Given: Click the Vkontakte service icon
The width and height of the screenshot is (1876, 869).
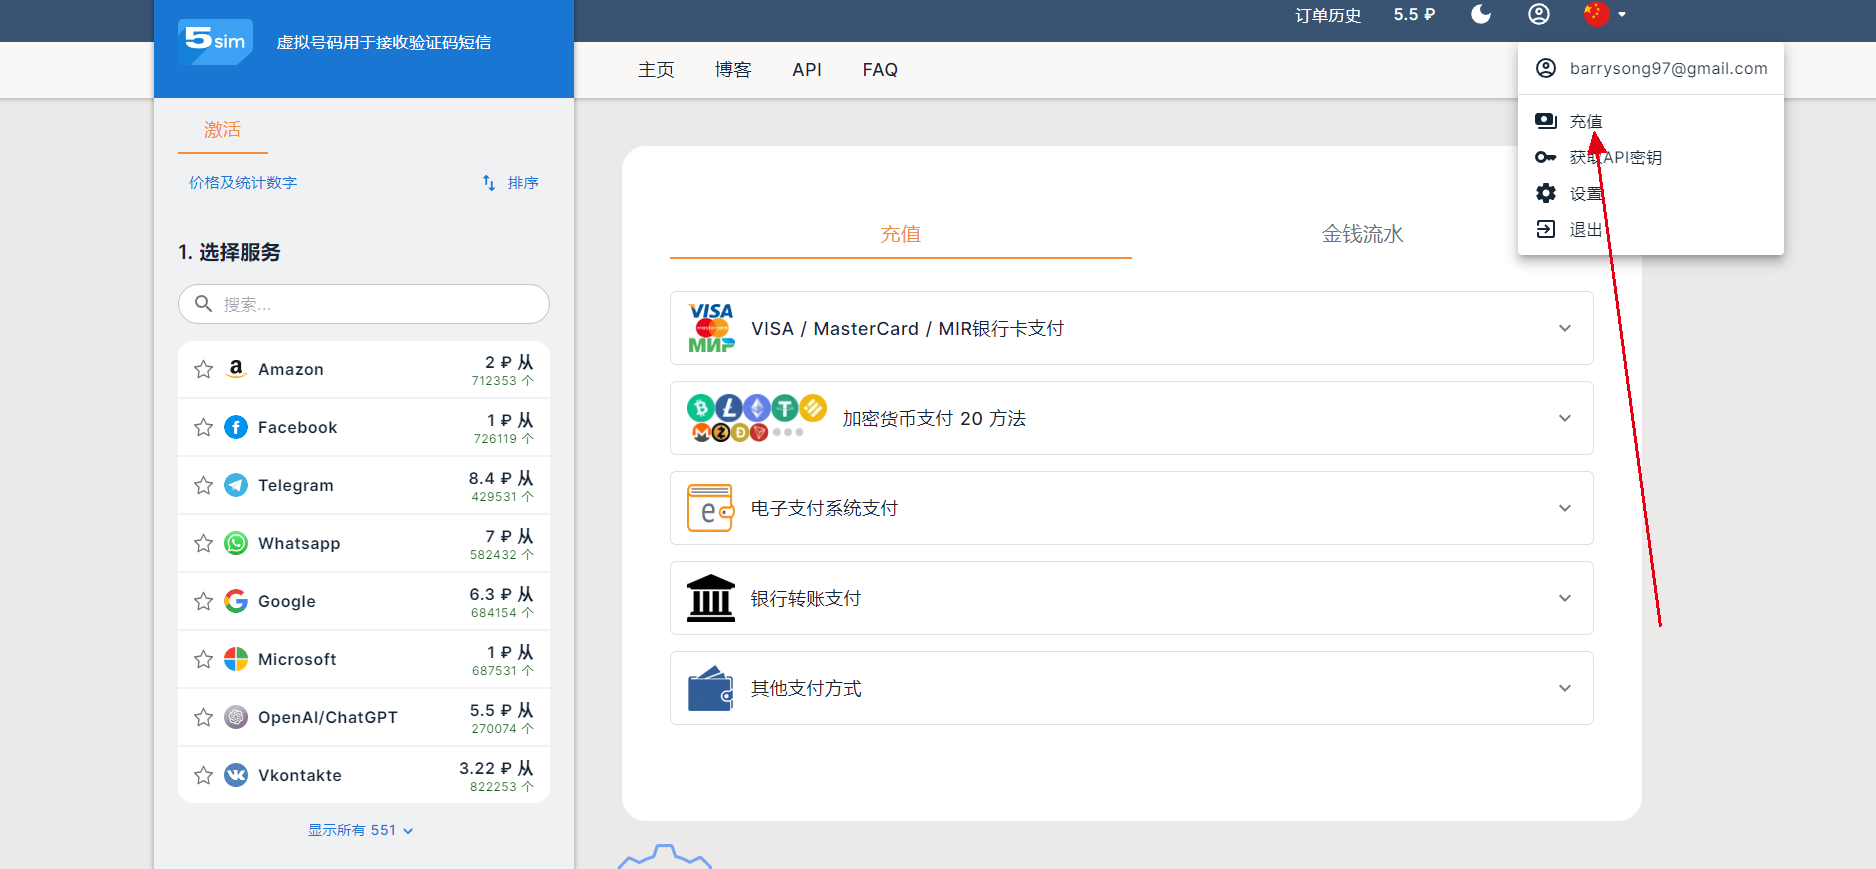Looking at the screenshot, I should 236,775.
